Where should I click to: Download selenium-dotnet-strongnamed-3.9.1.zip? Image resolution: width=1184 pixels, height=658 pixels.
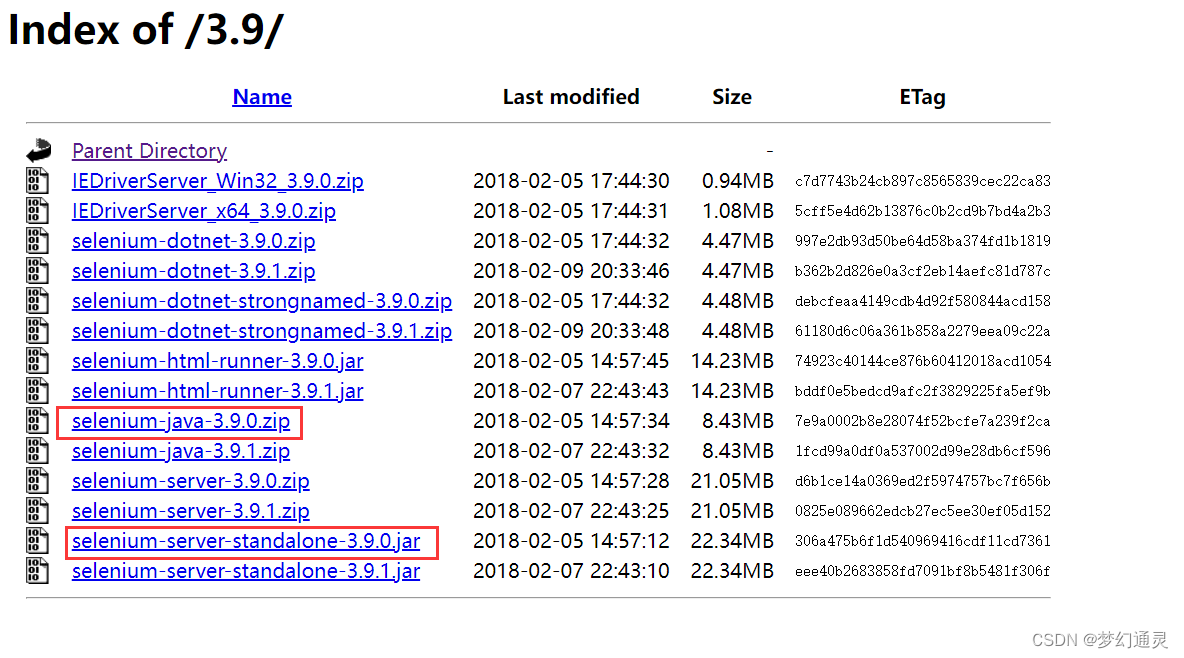point(262,331)
